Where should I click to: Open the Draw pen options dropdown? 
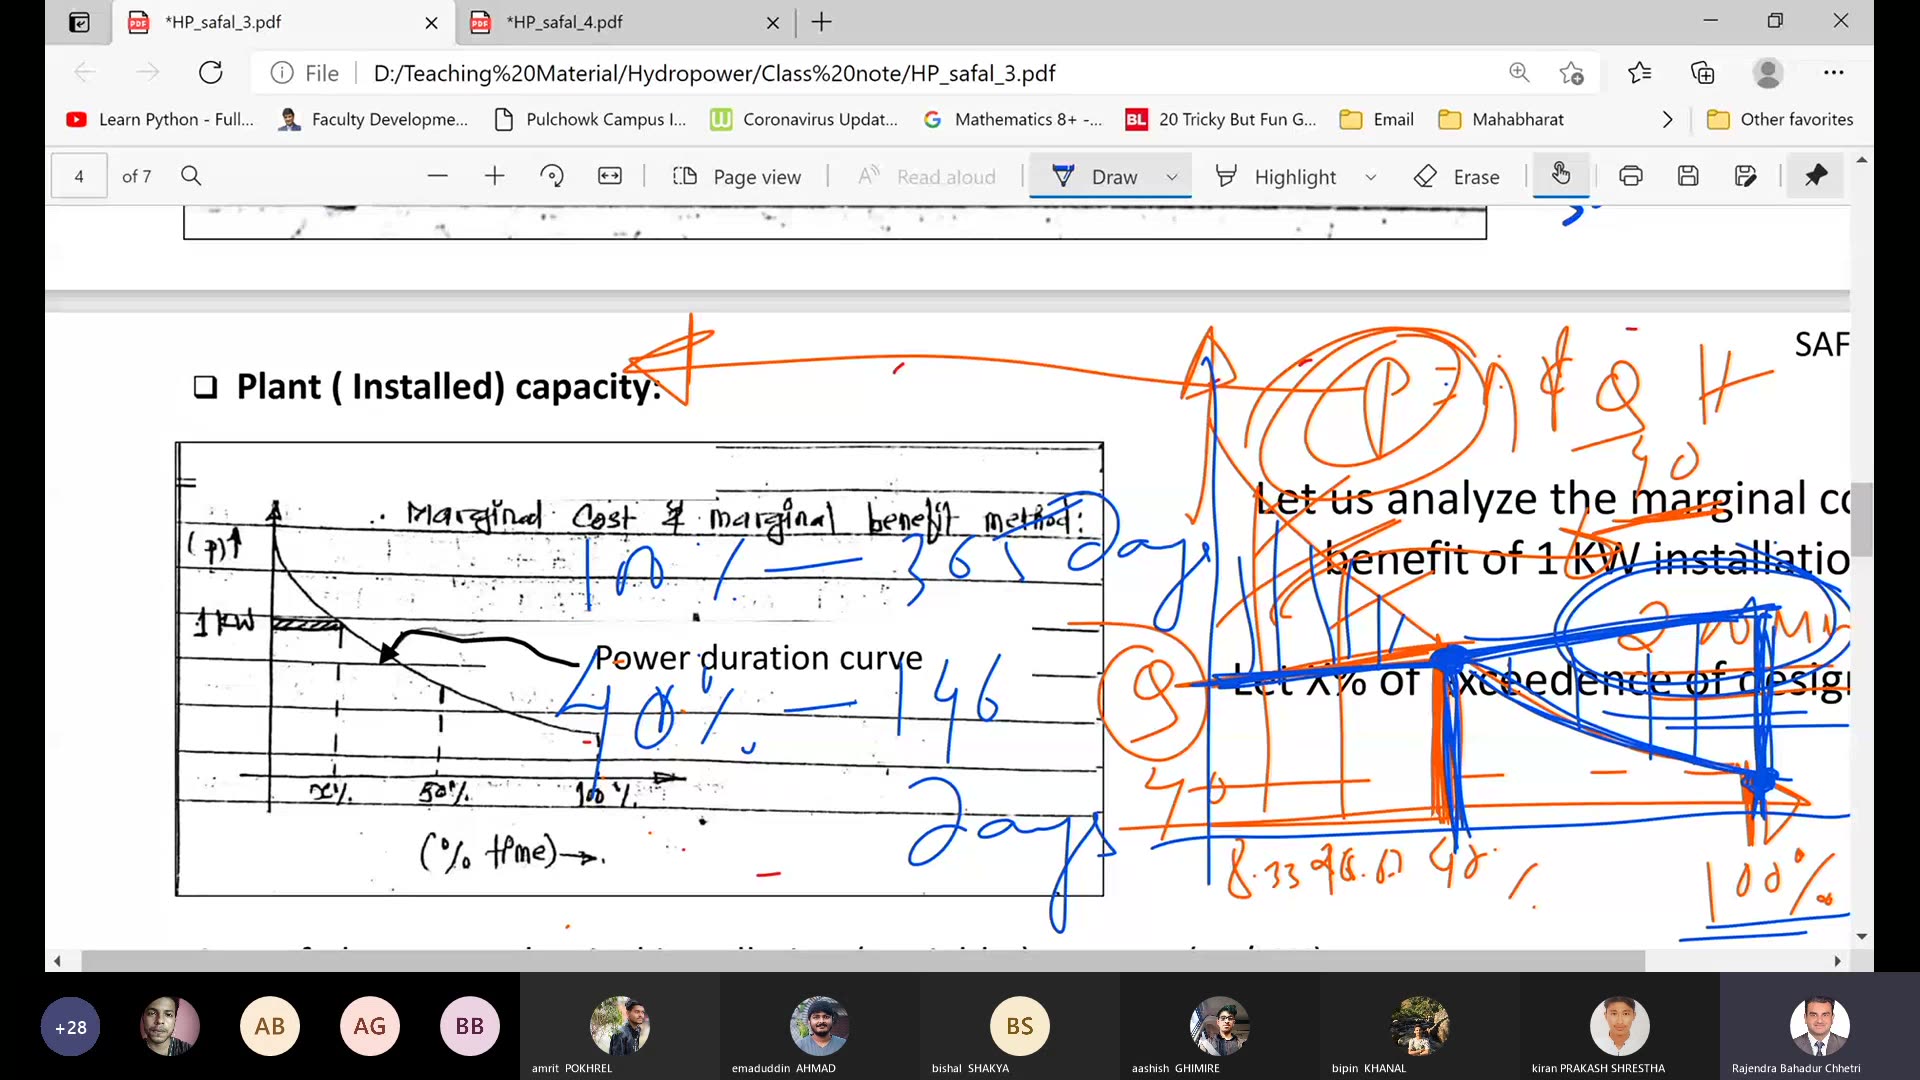tap(1172, 176)
